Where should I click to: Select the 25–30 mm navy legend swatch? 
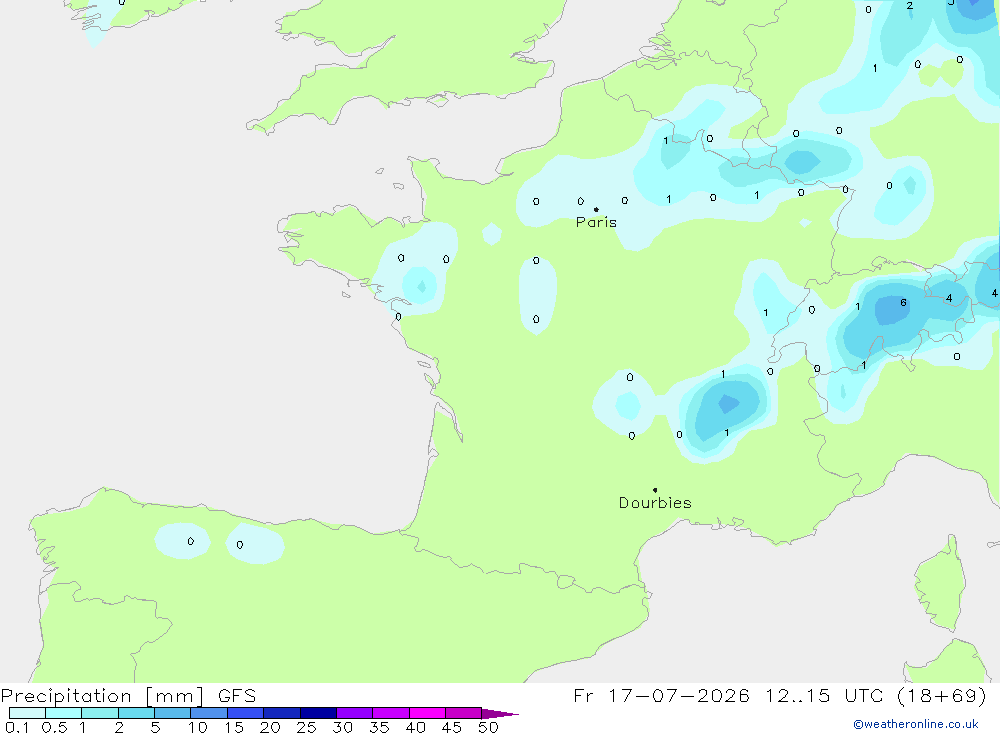(x=318, y=713)
